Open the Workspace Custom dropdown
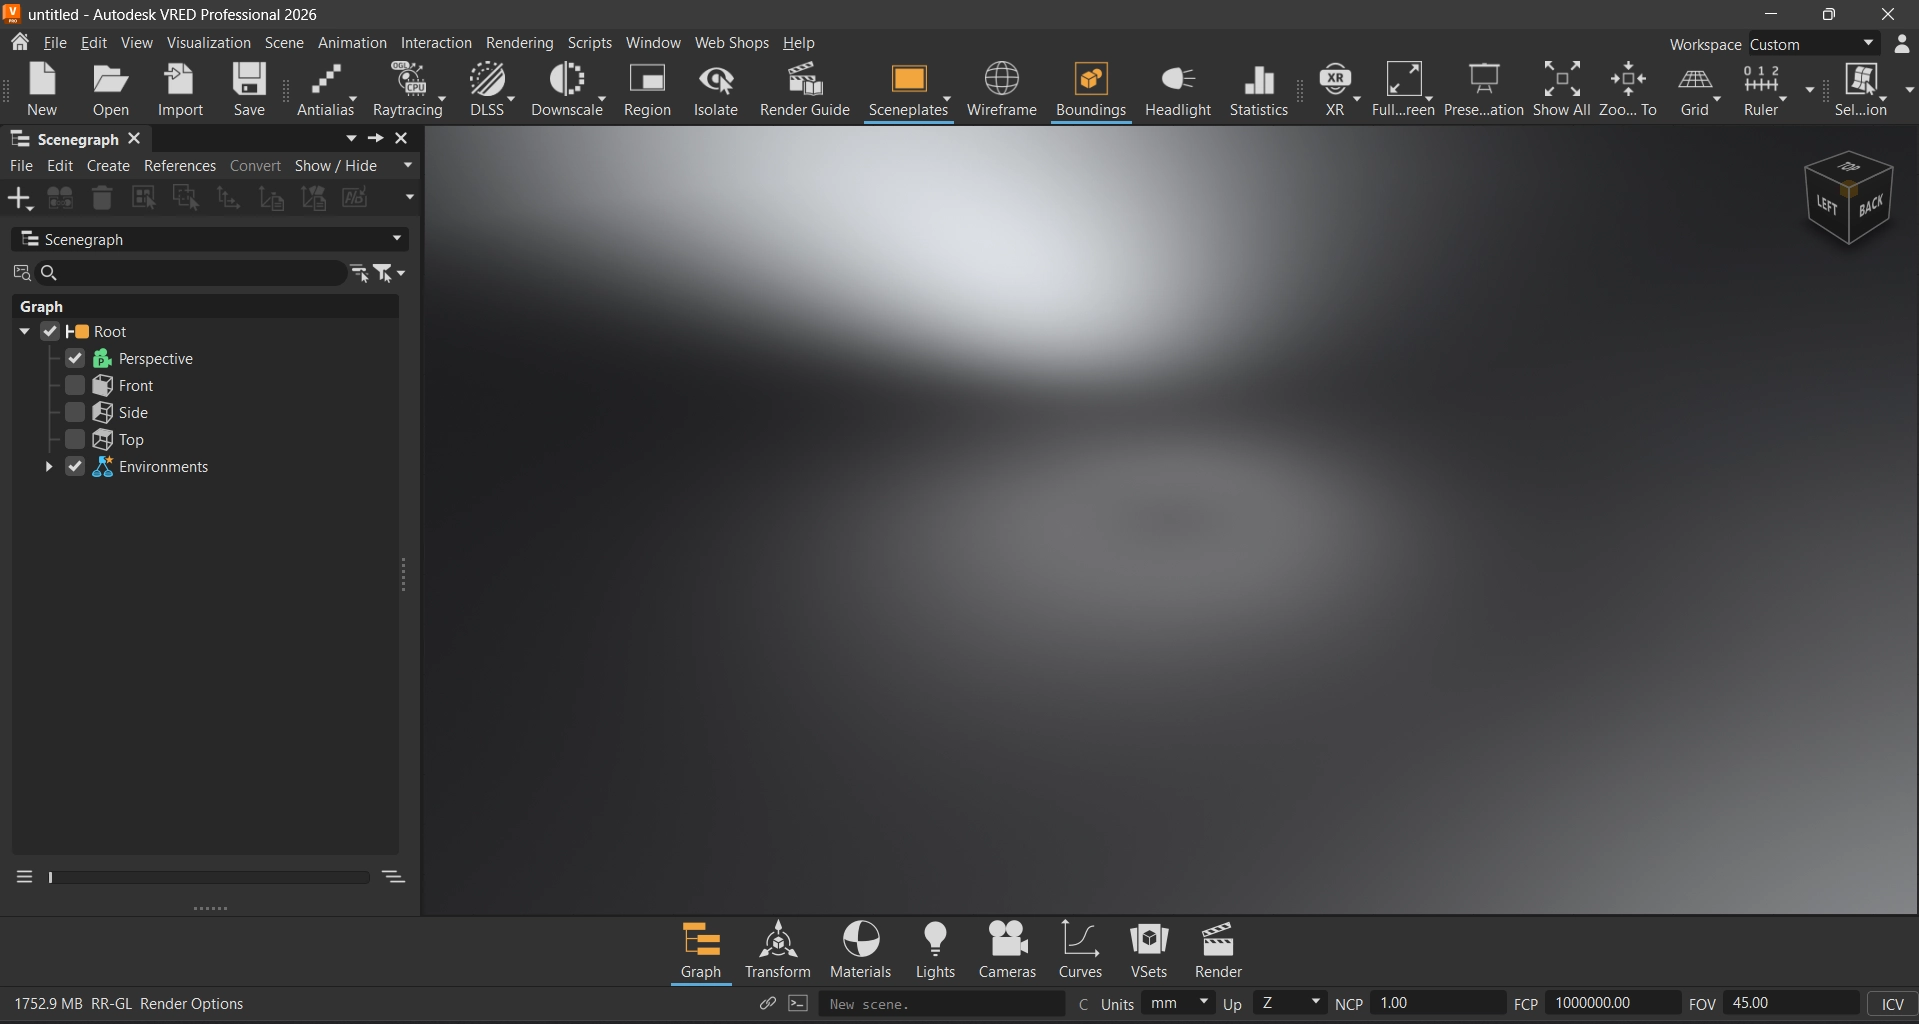 1812,44
